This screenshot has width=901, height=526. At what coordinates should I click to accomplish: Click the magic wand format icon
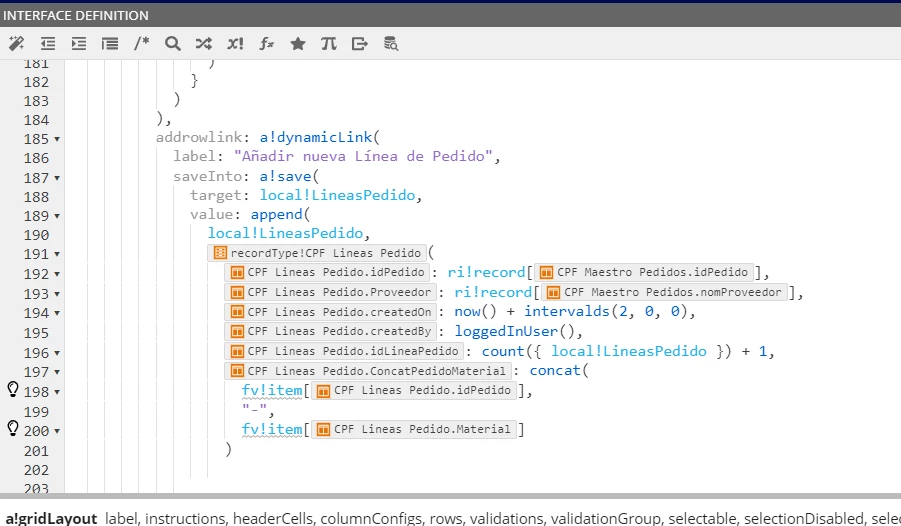17,44
